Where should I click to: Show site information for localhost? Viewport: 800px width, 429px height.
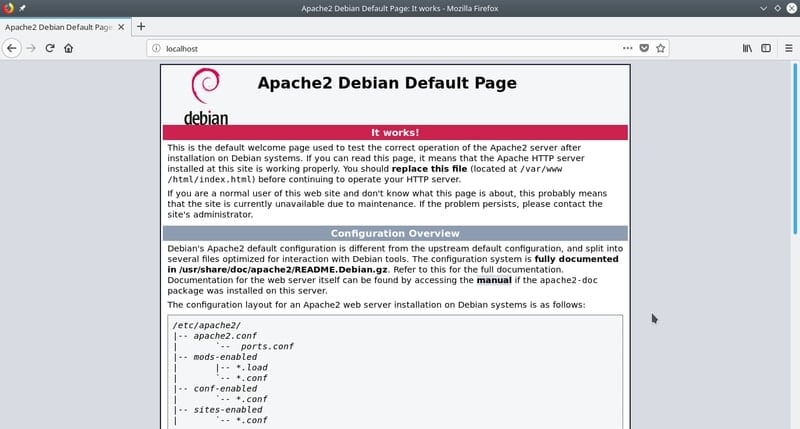(x=156, y=48)
